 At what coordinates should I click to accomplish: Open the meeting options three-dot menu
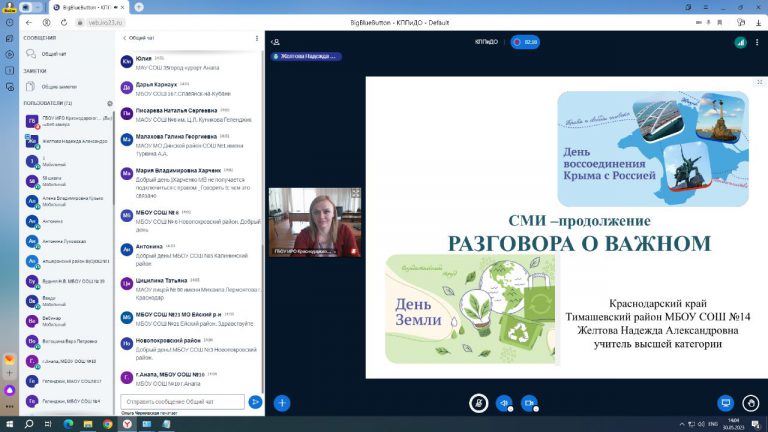coord(756,42)
